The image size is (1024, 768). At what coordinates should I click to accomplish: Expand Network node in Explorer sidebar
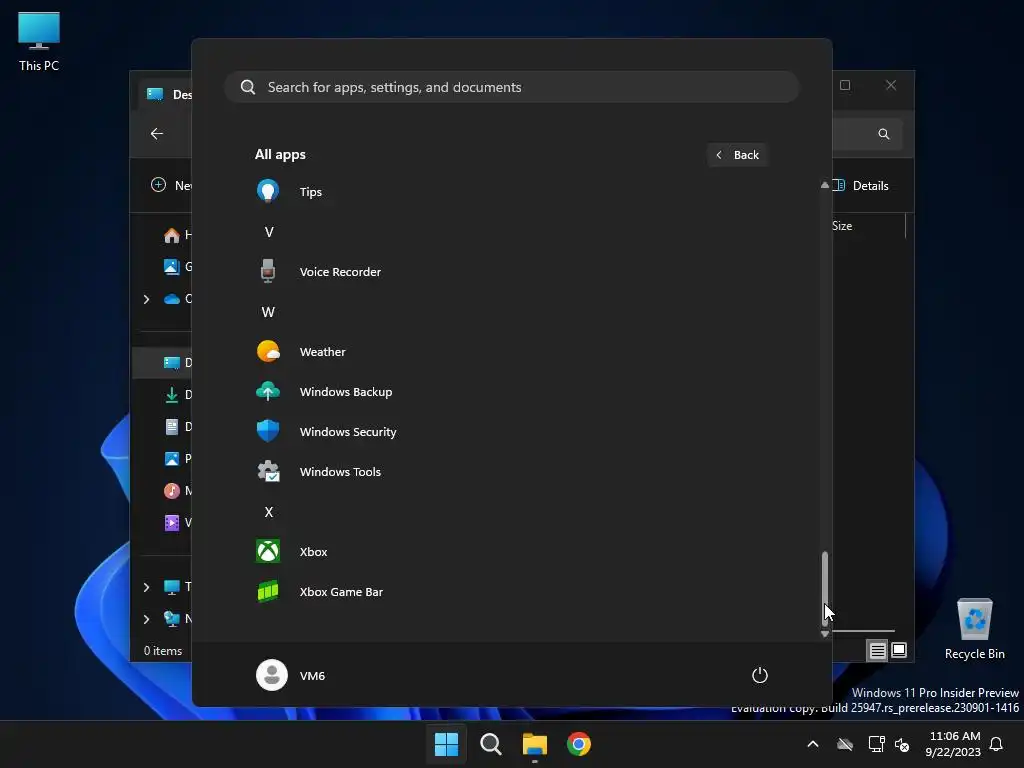point(146,619)
